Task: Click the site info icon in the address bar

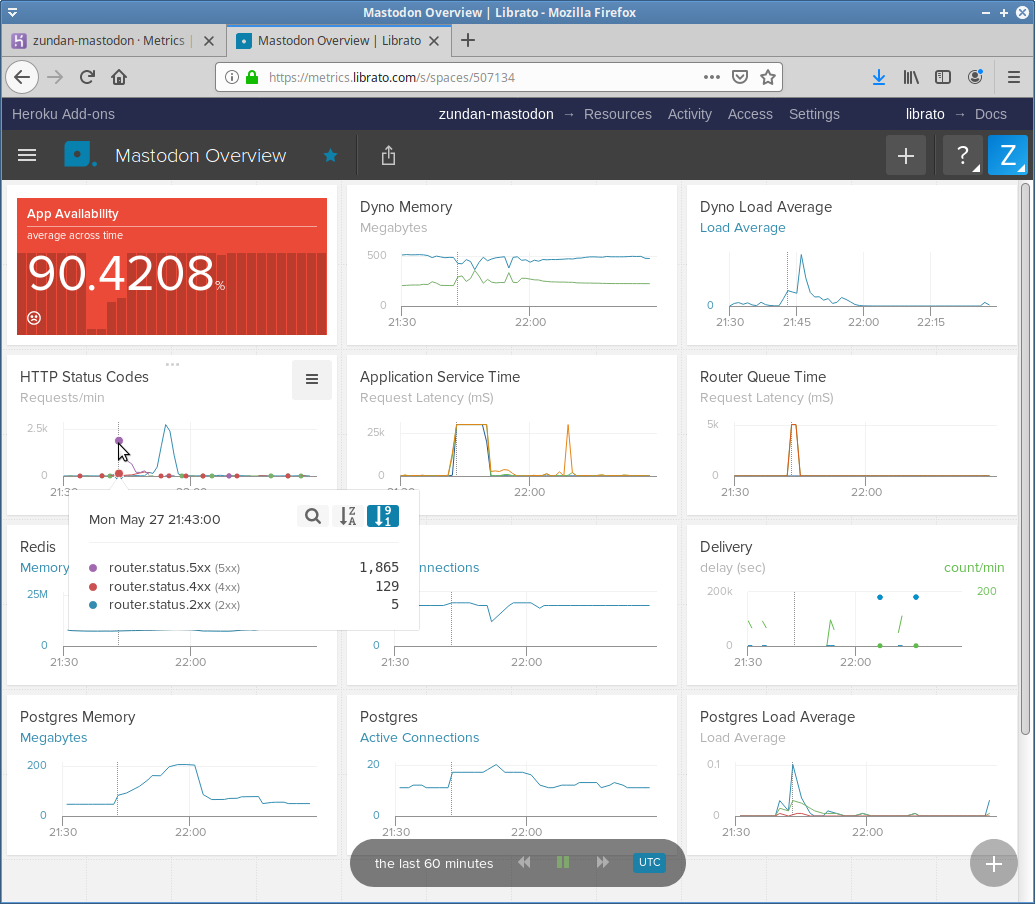Action: coord(232,77)
